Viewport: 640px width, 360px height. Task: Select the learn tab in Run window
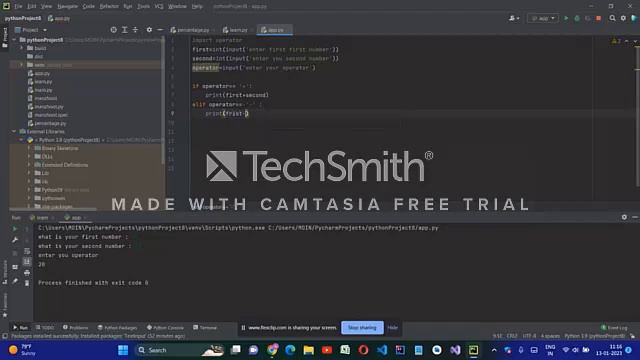pyautogui.click(x=42, y=218)
